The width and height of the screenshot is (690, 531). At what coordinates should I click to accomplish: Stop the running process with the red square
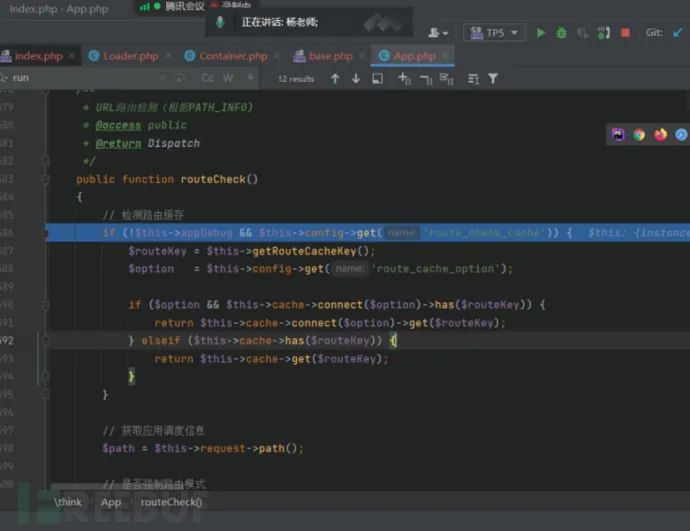pyautogui.click(x=625, y=33)
